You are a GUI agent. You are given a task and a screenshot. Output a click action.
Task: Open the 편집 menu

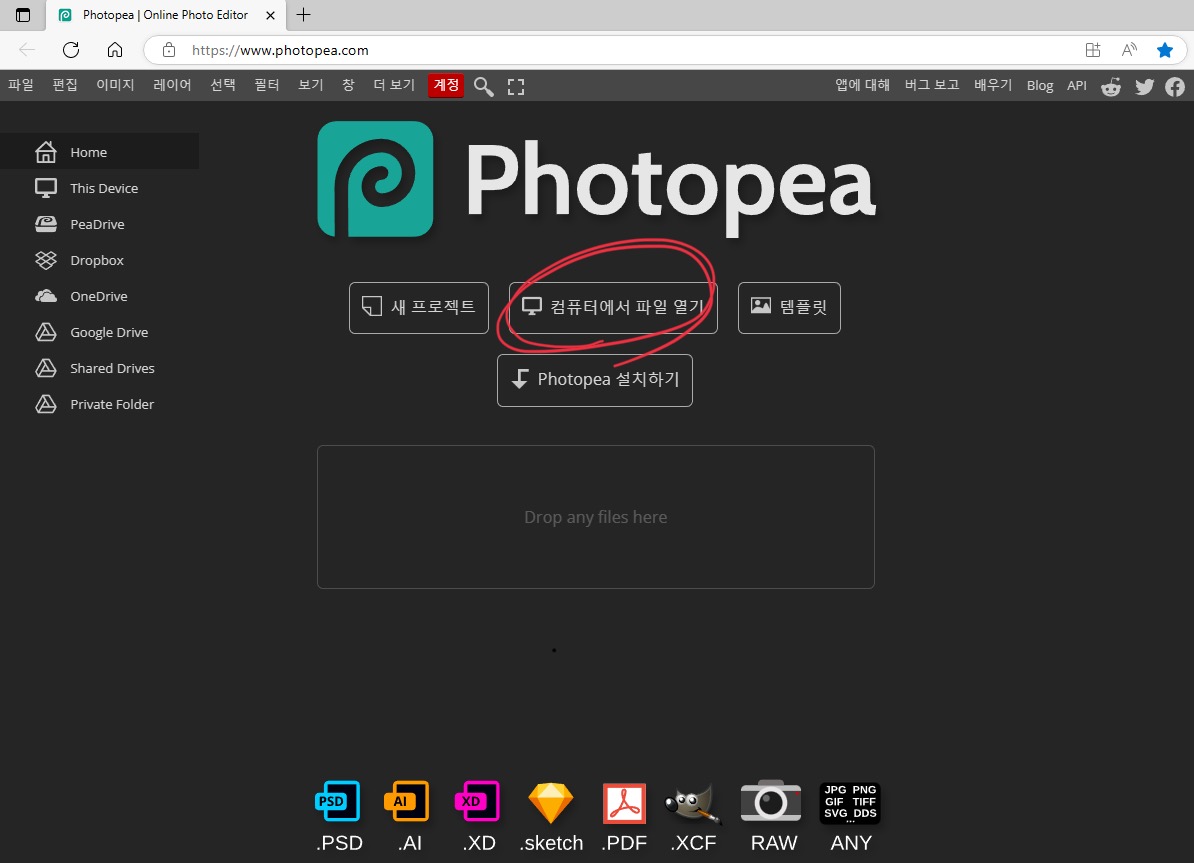pyautogui.click(x=65, y=85)
